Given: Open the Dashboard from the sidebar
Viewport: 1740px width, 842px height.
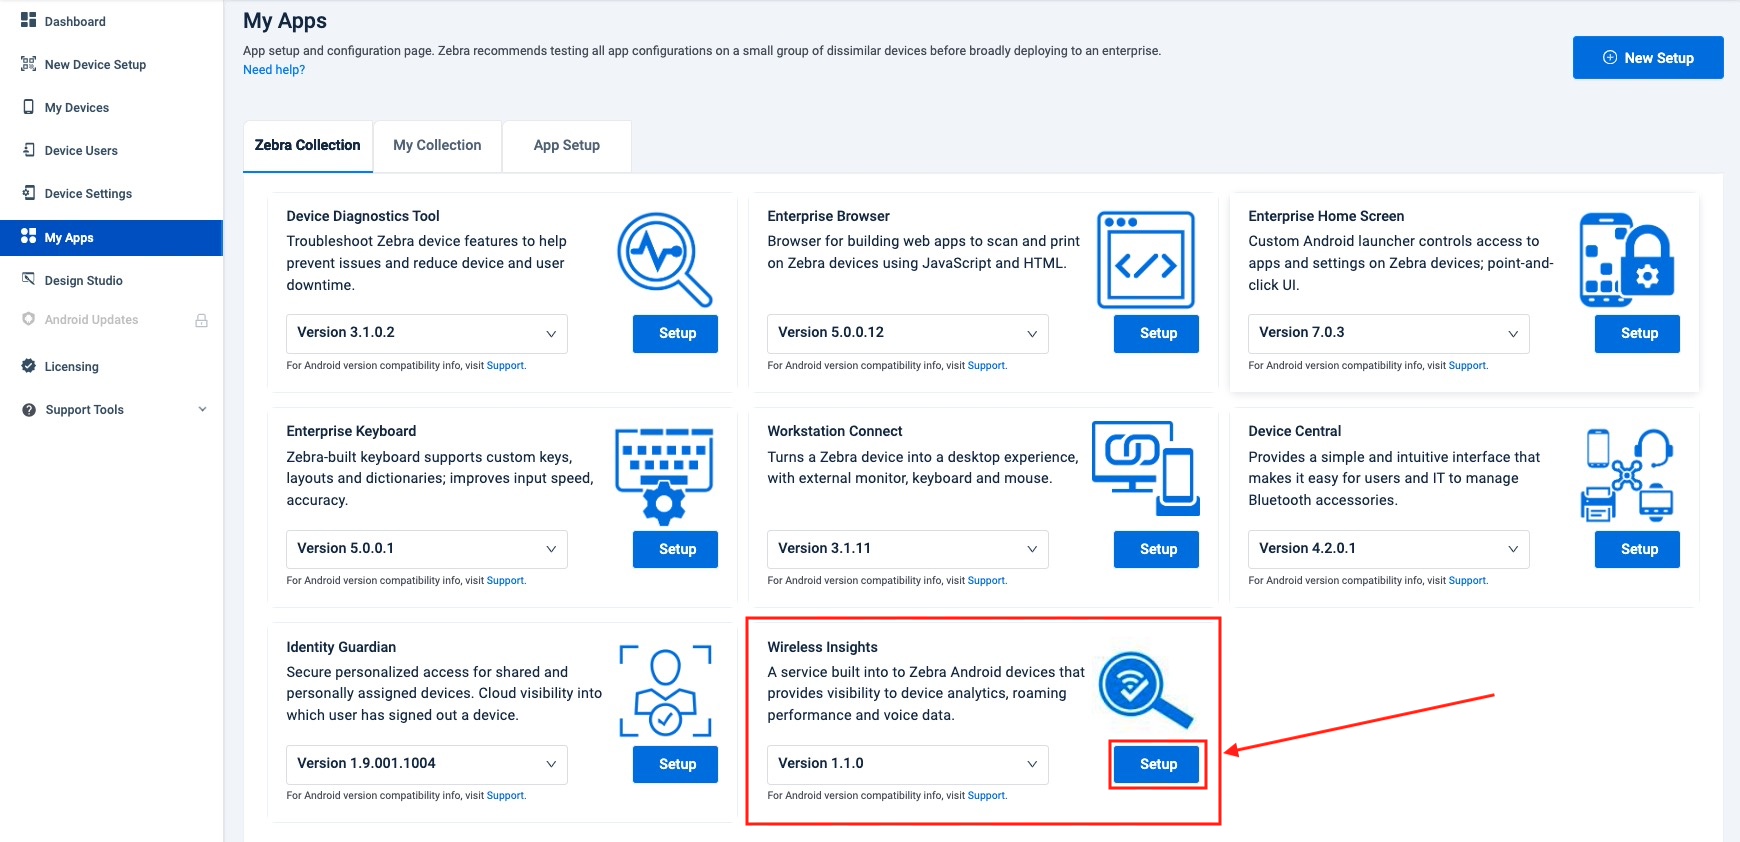Looking at the screenshot, I should 74,21.
